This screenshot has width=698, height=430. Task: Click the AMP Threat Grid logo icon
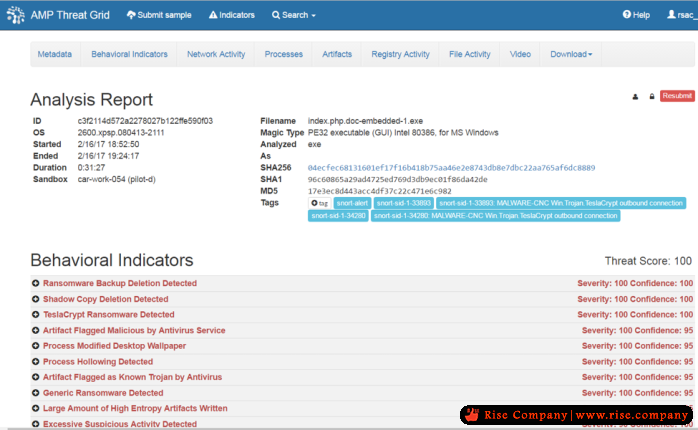pyautogui.click(x=16, y=15)
